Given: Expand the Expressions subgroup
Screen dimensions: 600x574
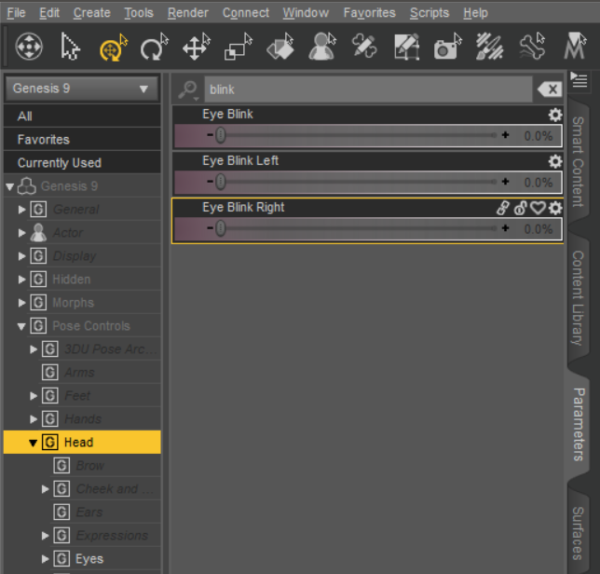Looking at the screenshot, I should coord(45,536).
